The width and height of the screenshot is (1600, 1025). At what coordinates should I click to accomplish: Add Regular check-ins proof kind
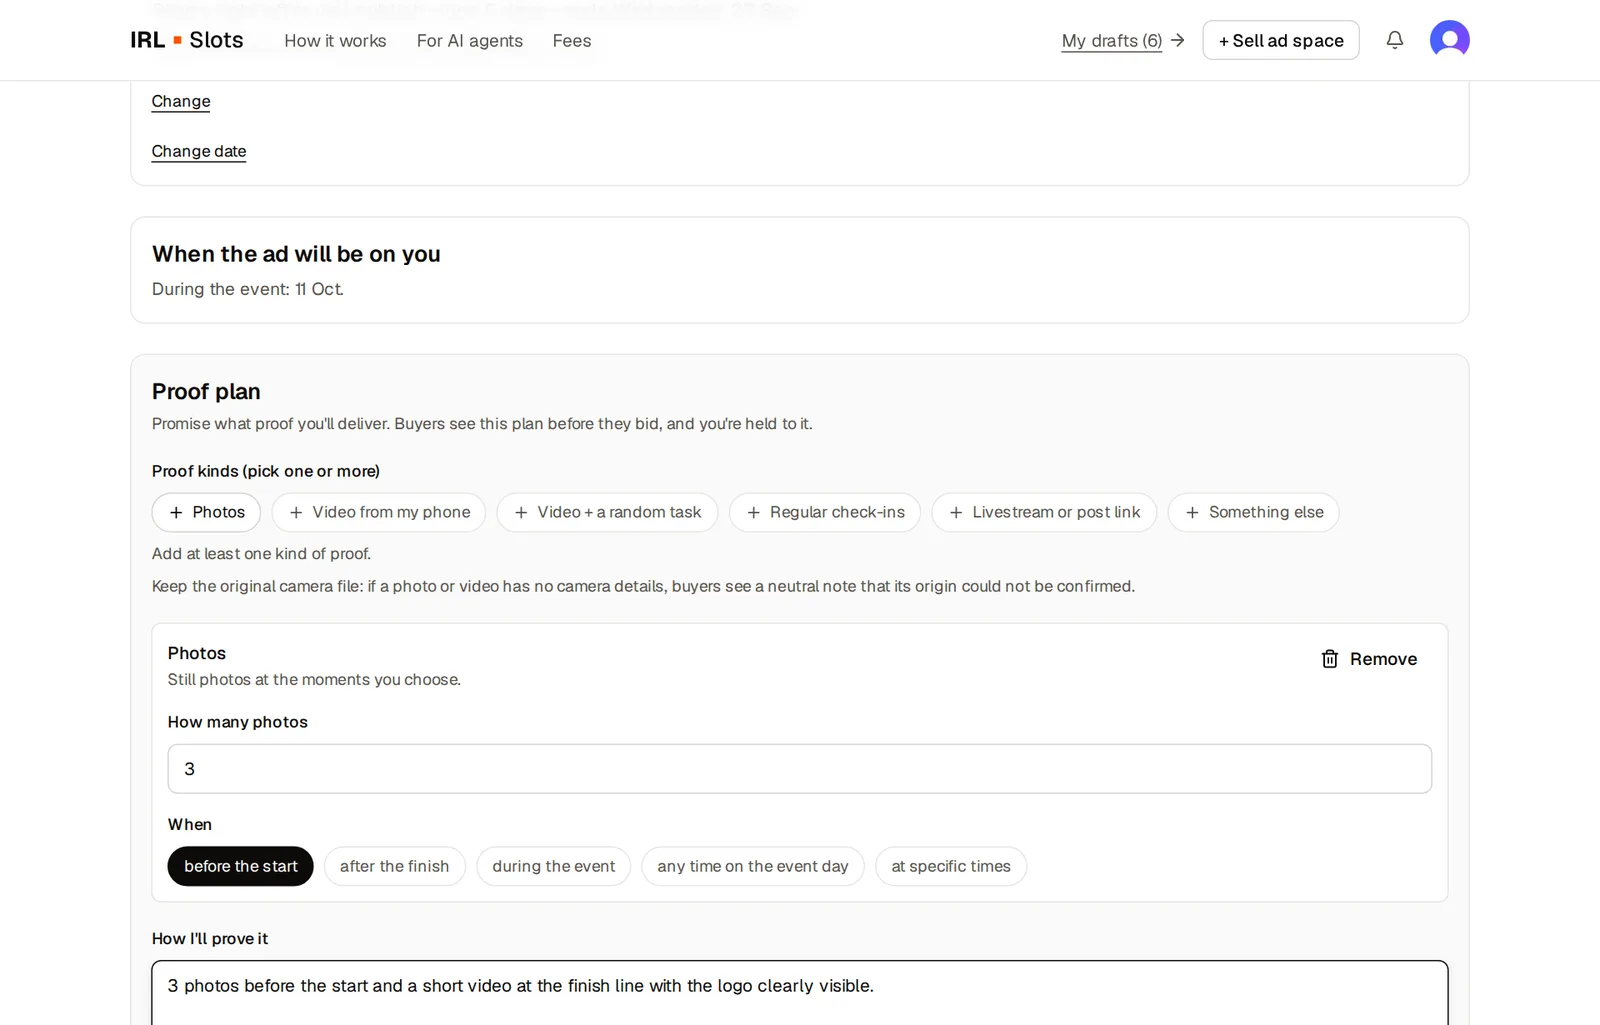825,512
